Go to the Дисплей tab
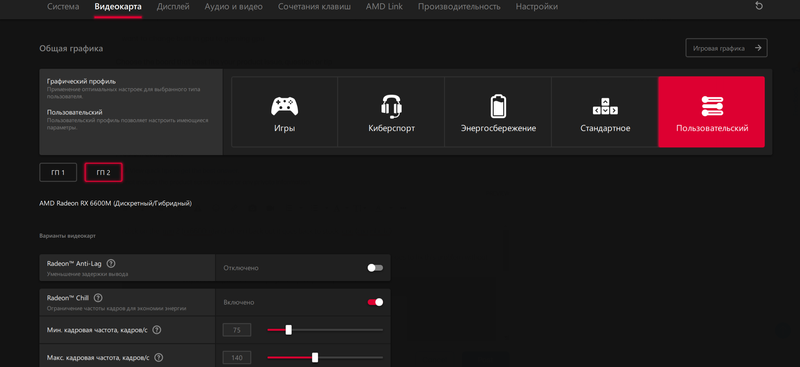This screenshot has width=800, height=367. pyautogui.click(x=173, y=7)
